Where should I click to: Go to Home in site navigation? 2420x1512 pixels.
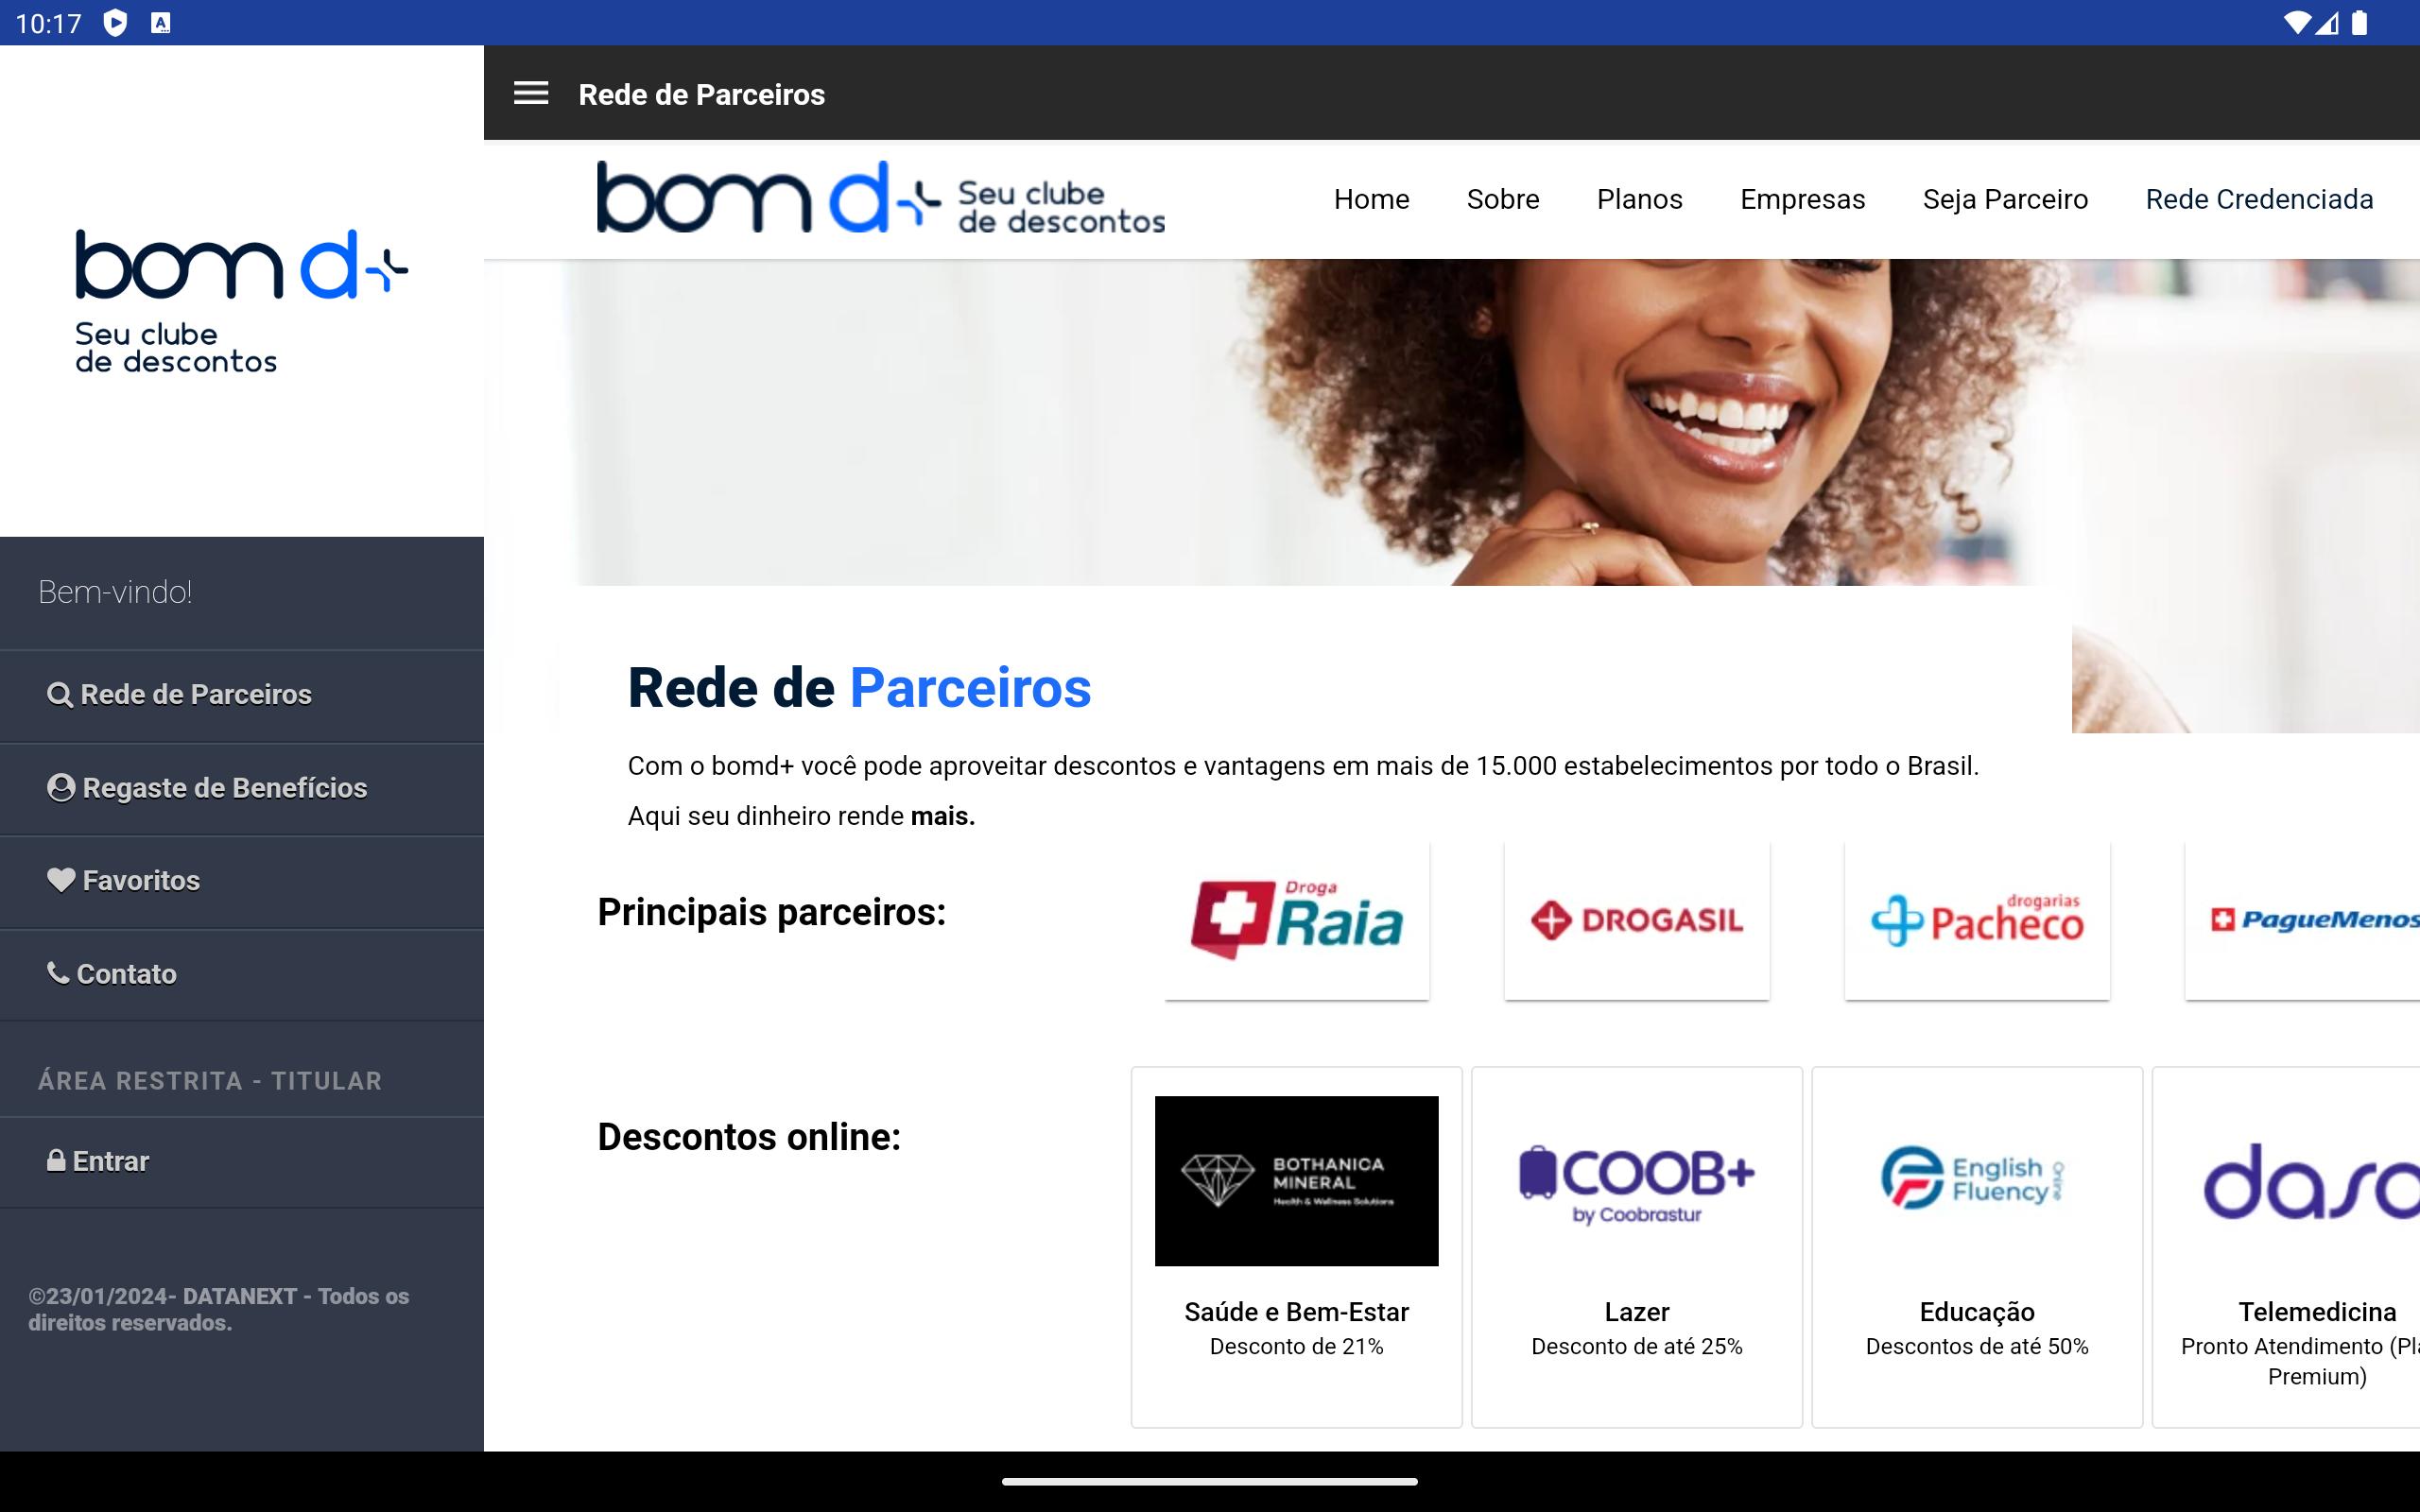pos(1371,199)
